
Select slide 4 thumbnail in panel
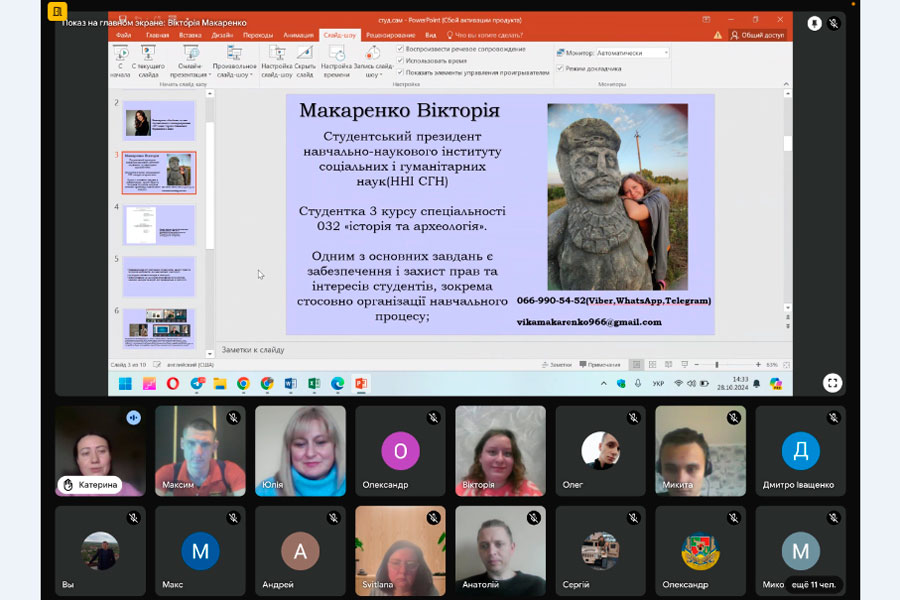(159, 225)
